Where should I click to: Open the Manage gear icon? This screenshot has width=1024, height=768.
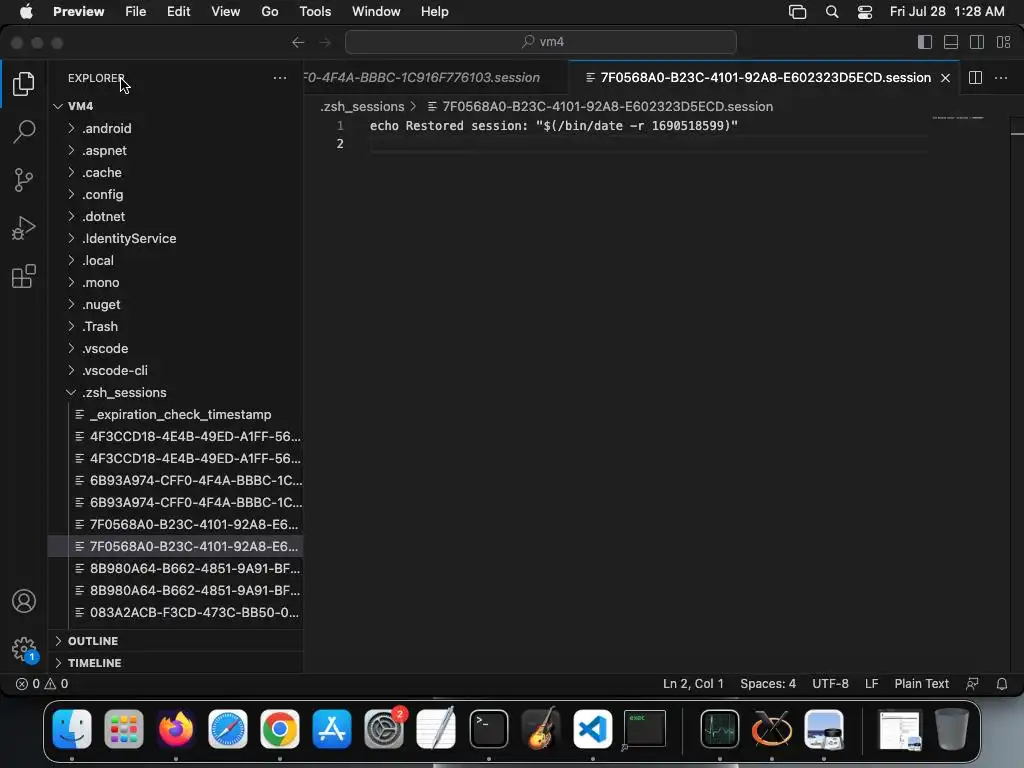coord(24,649)
